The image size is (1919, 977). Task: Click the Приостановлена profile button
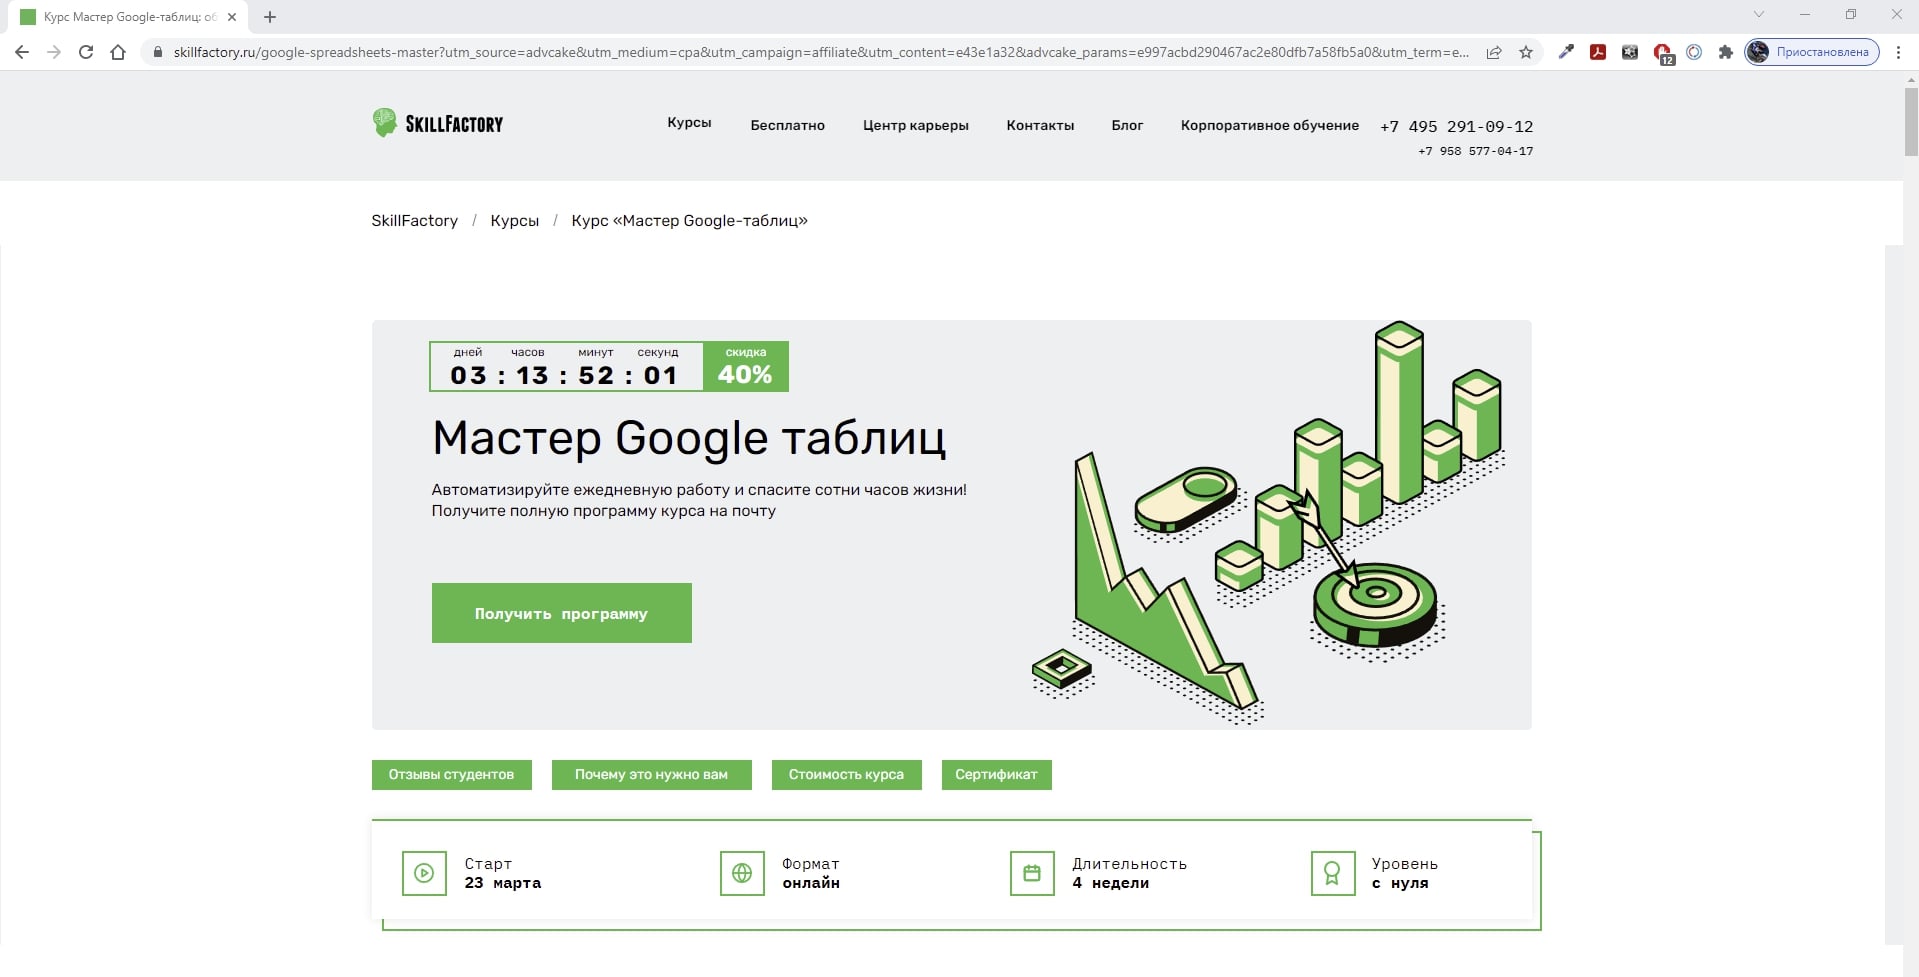[1812, 52]
